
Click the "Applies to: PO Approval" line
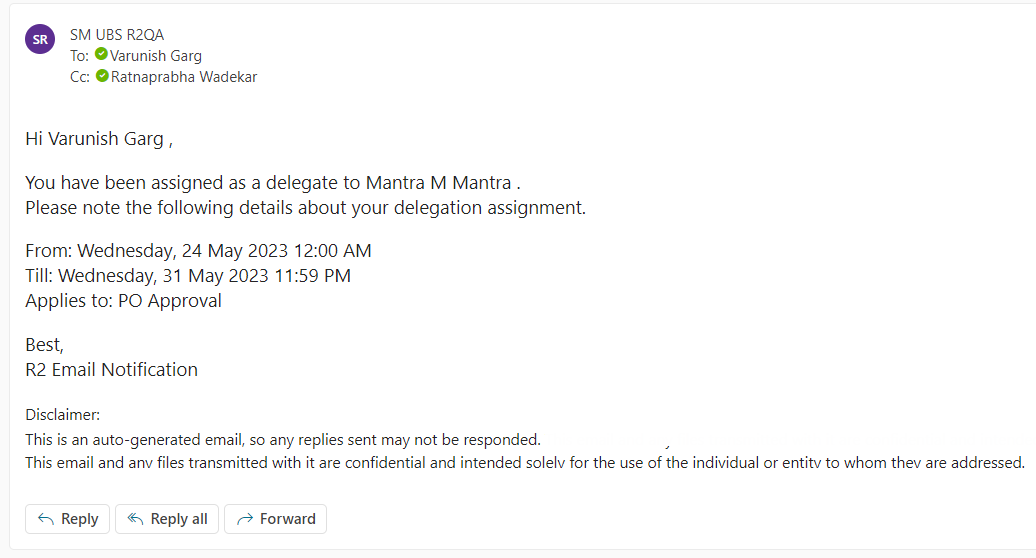click(123, 300)
